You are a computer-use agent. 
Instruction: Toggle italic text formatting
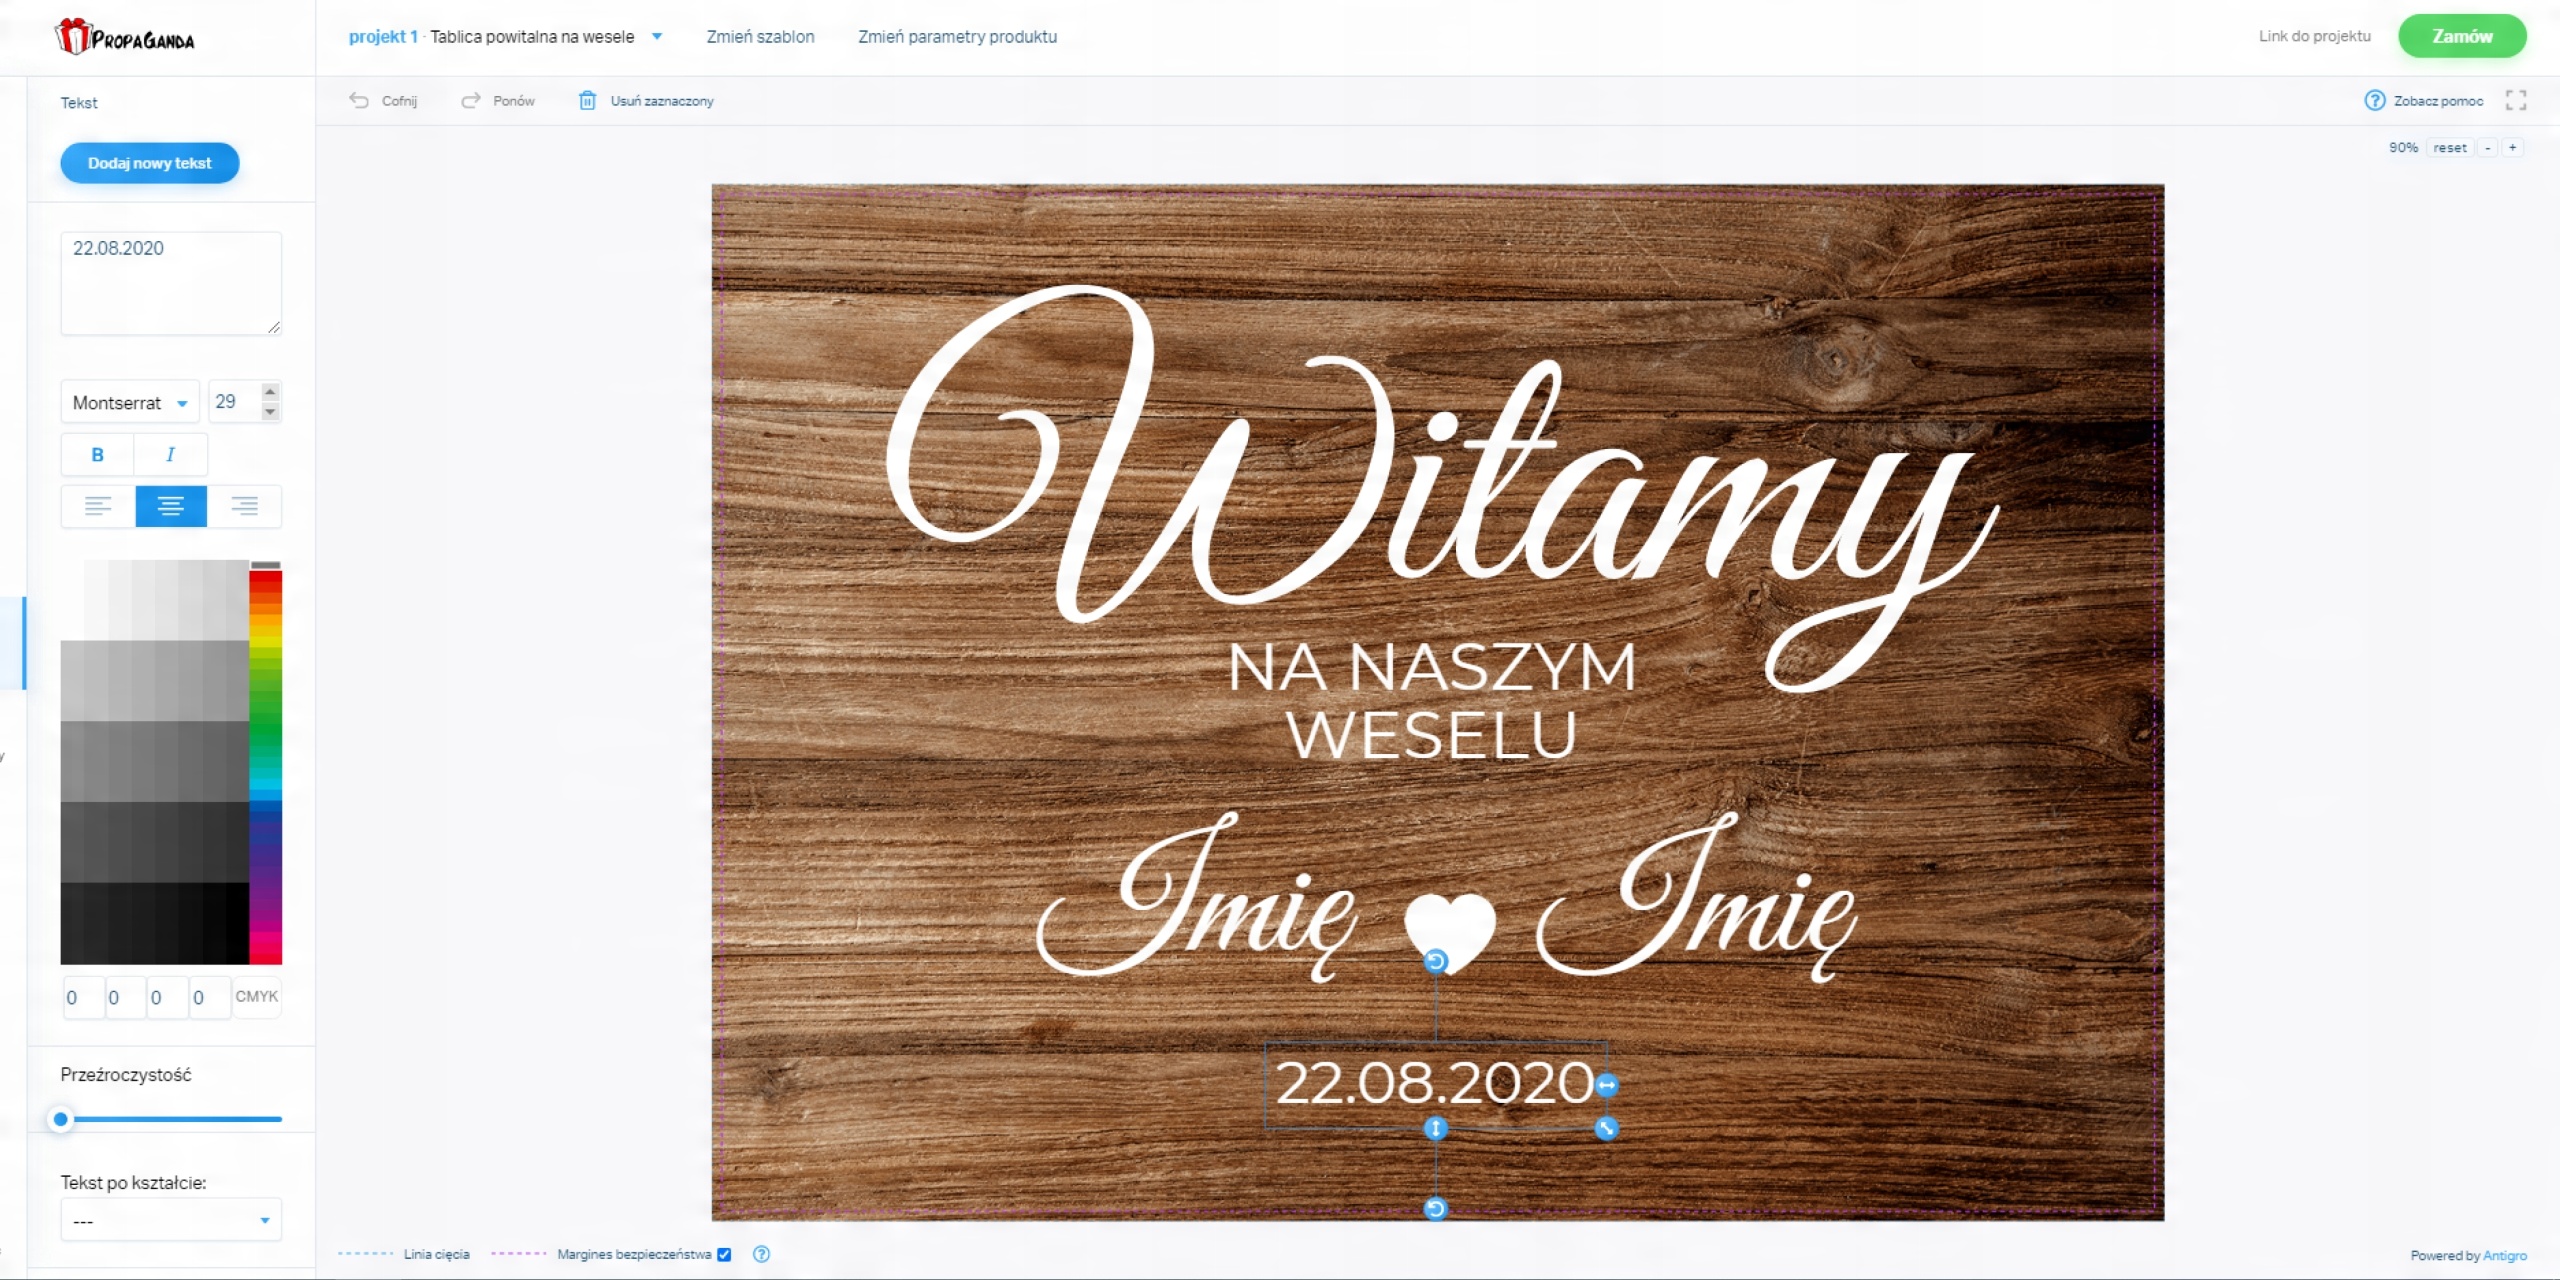[x=170, y=454]
